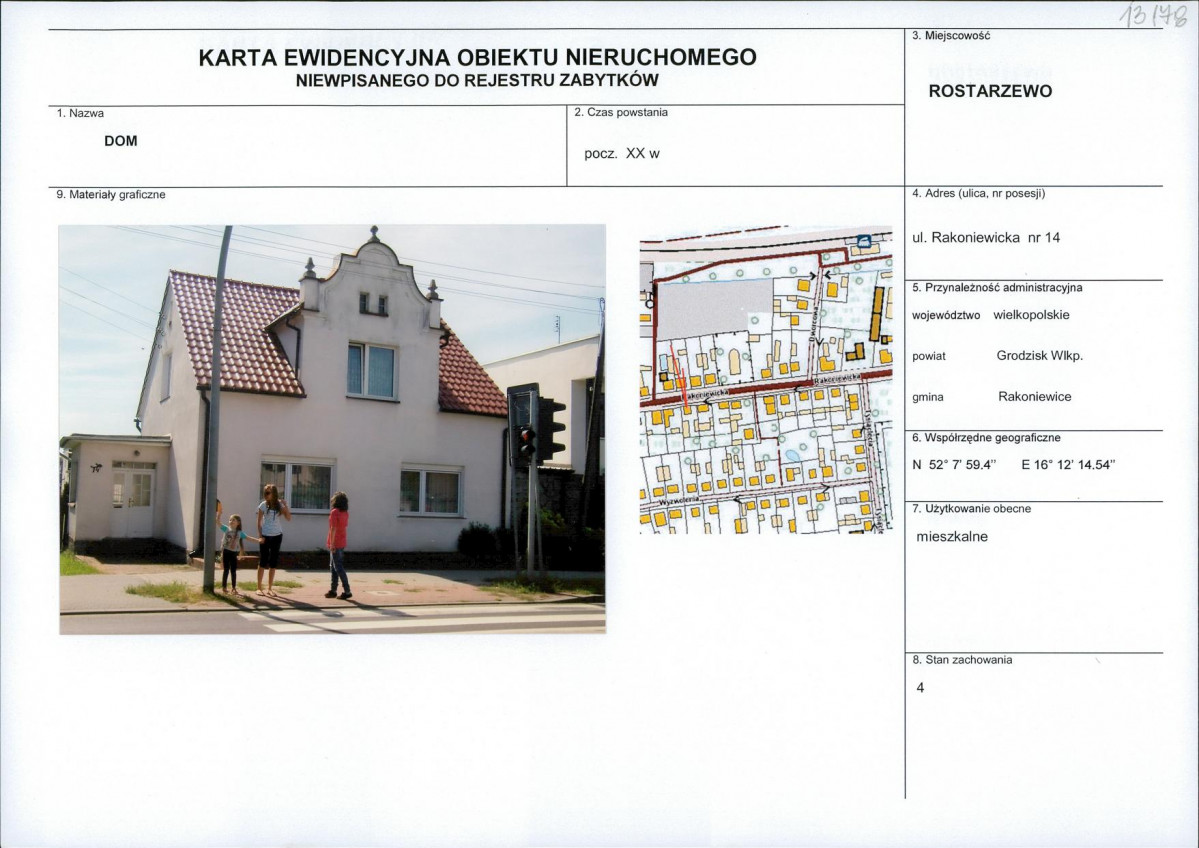Click the label 'gmina'

[x=928, y=398]
